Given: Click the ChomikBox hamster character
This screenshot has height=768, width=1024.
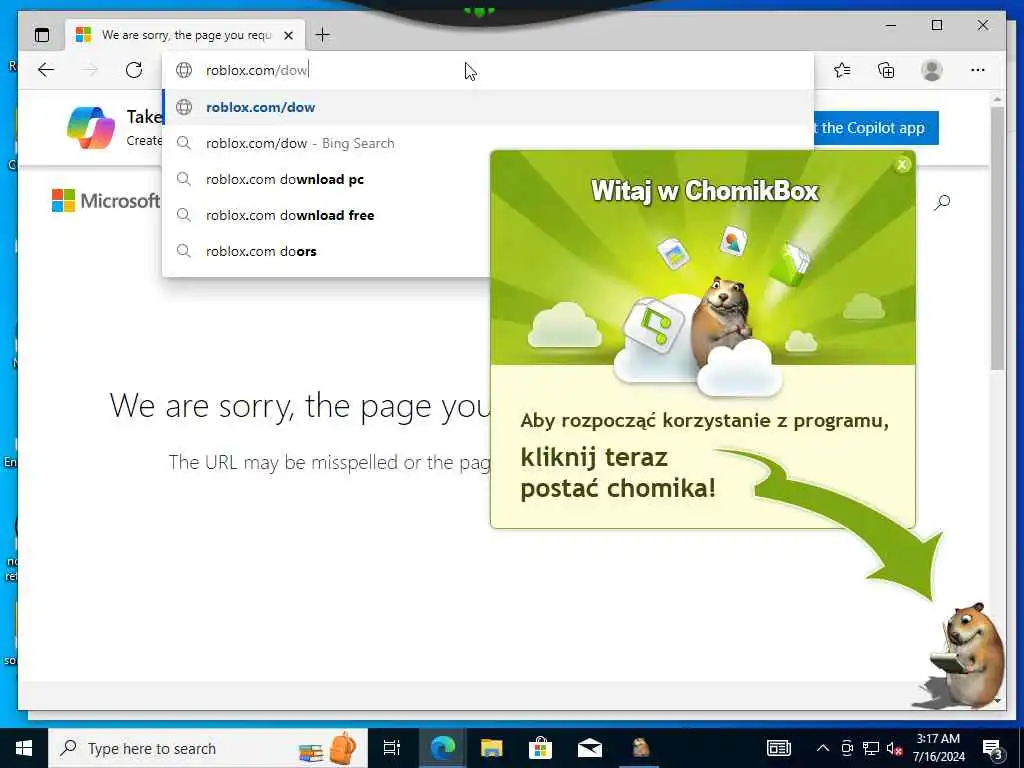Looking at the screenshot, I should tap(968, 654).
